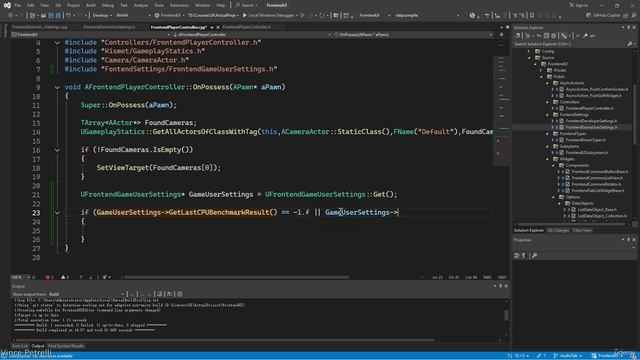Viewport: 640px width, 360px height.
Task: Collapse the include region at line 4
Action: (x=57, y=42)
